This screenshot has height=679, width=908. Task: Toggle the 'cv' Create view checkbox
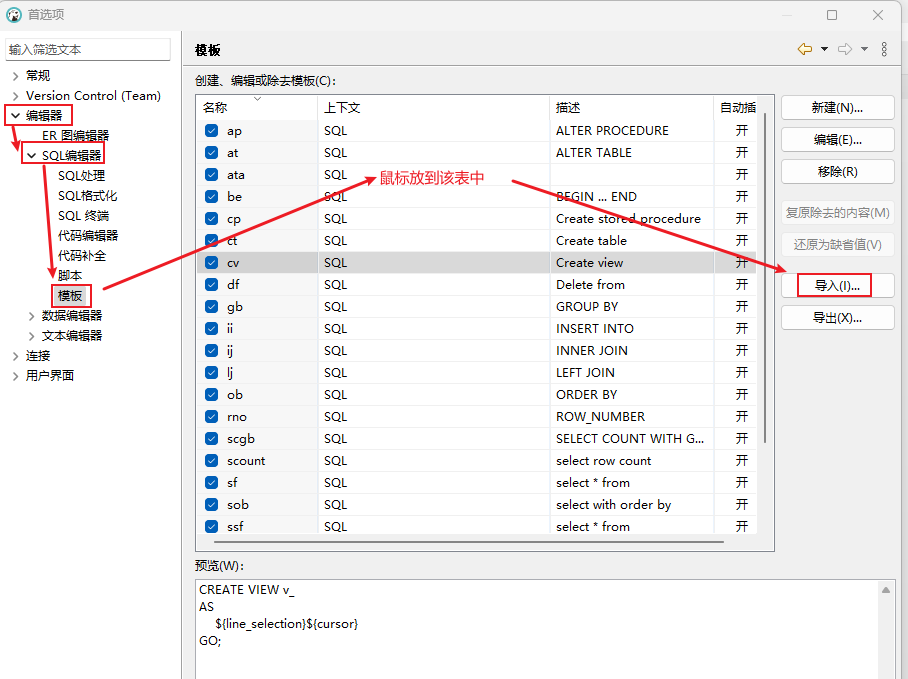(211, 263)
